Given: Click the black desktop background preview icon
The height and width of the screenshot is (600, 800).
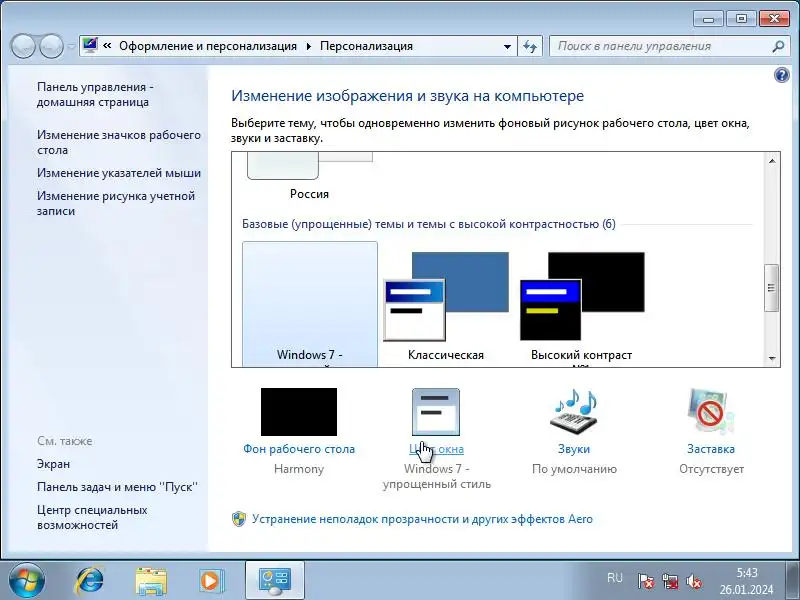Looking at the screenshot, I should (299, 412).
